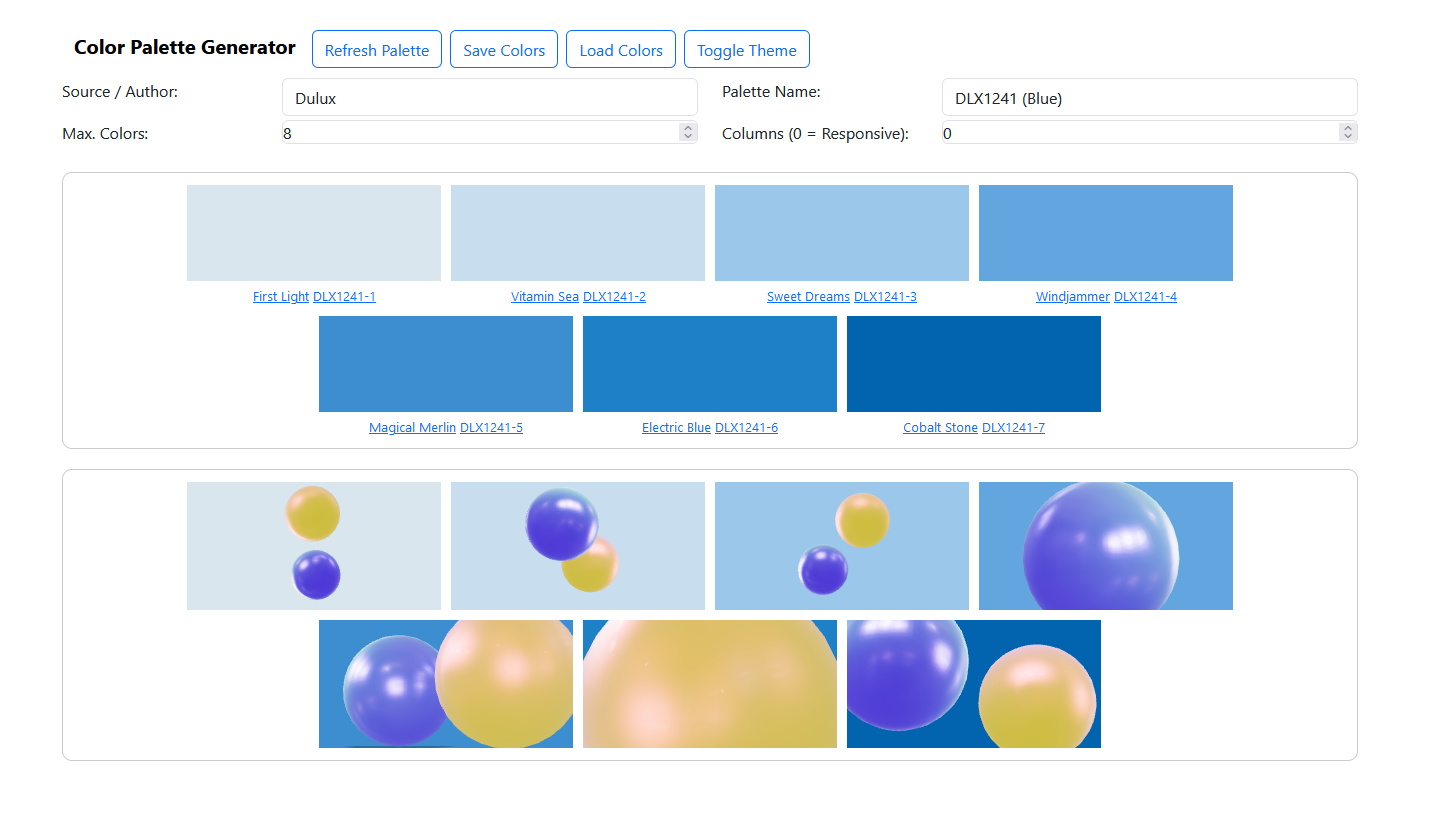Click the Source / Author label

coord(120,92)
